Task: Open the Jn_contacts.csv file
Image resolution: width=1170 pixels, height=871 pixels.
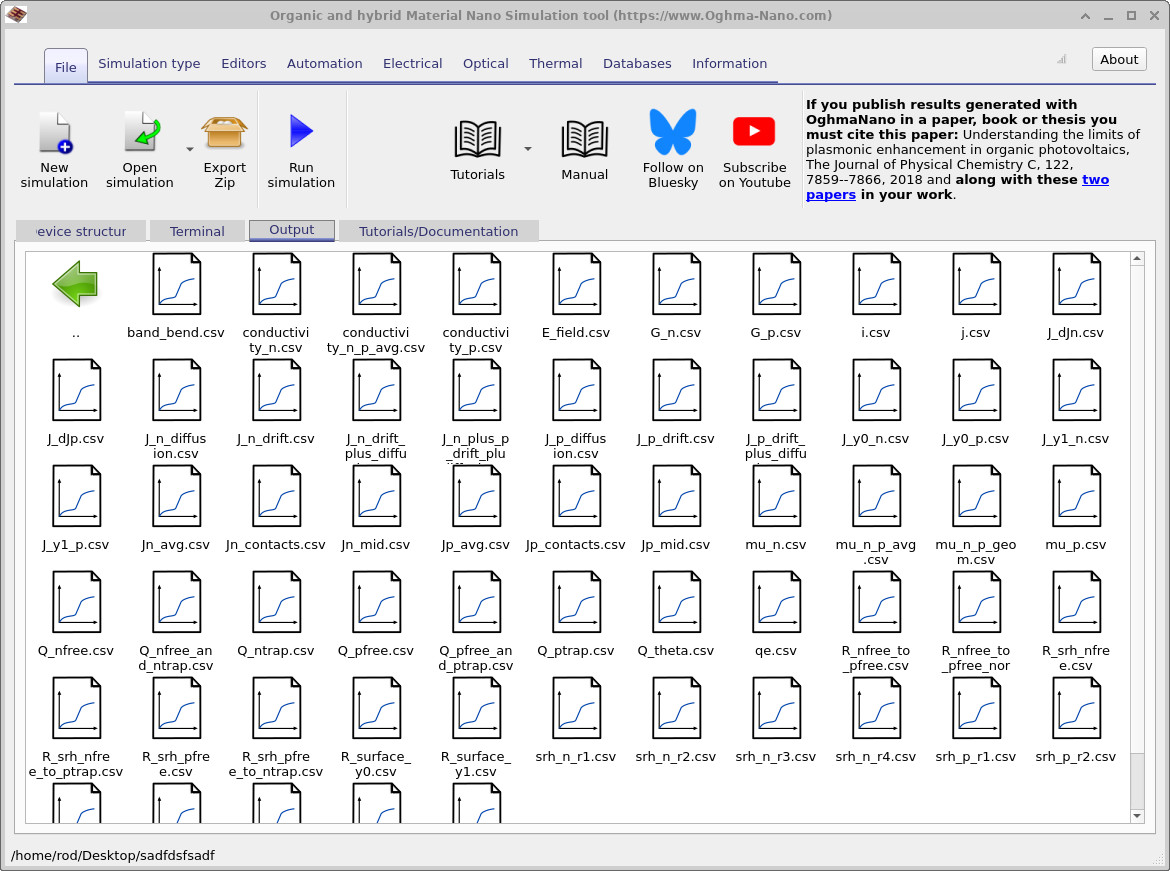Action: coord(275,495)
